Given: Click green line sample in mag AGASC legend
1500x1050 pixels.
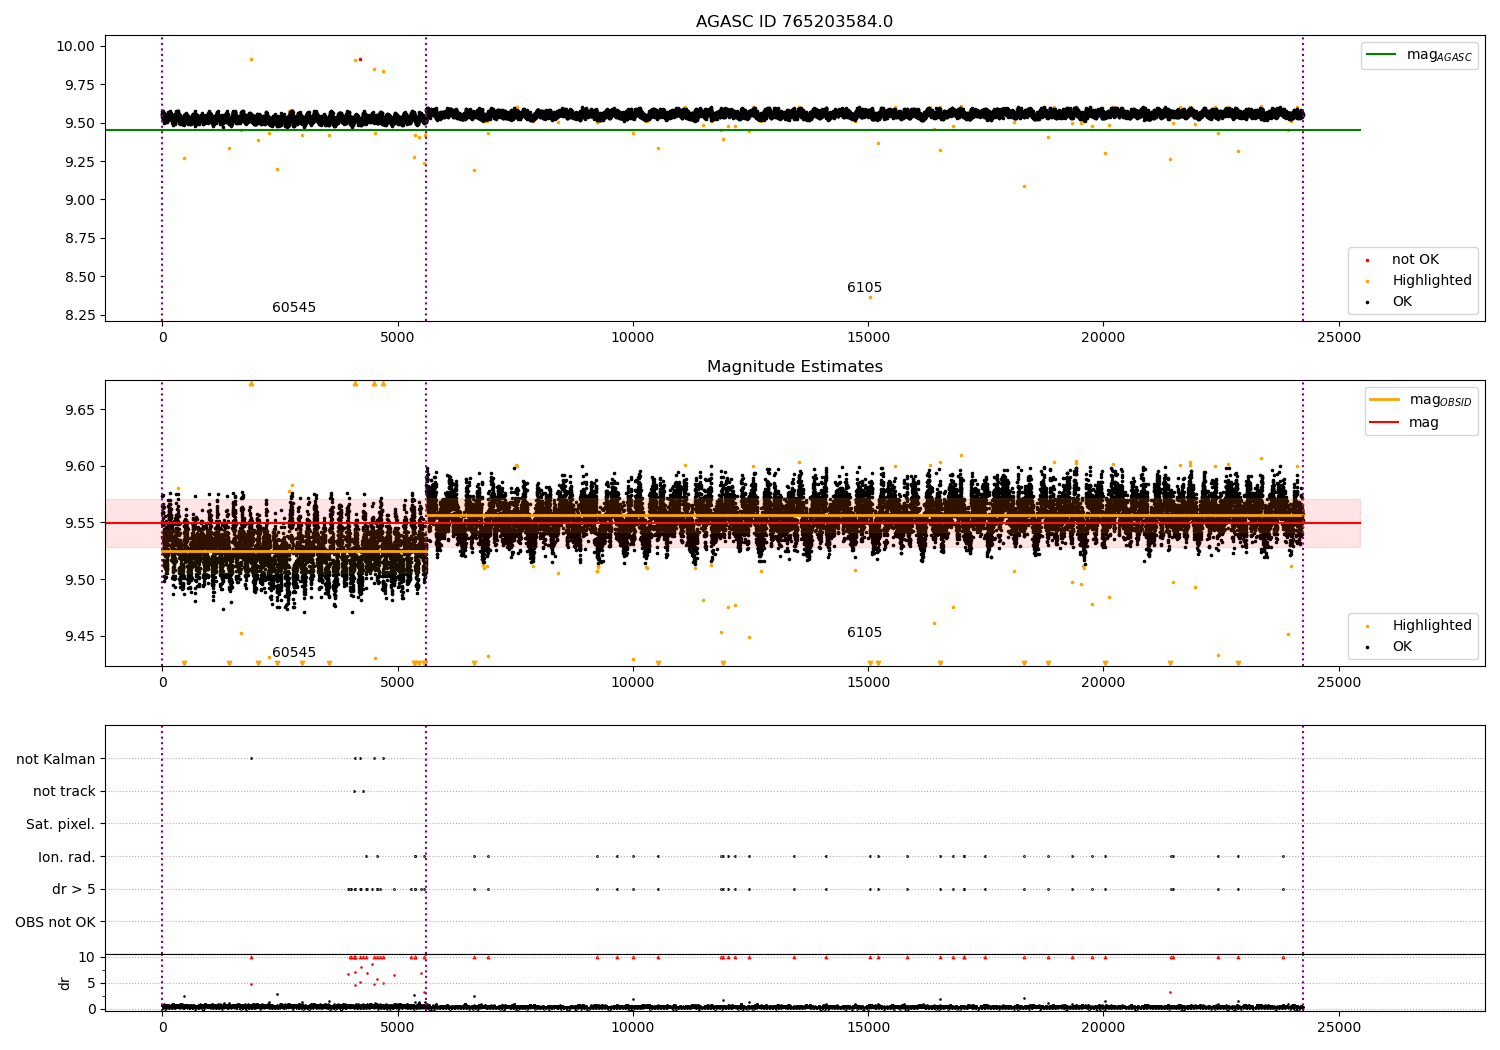Looking at the screenshot, I should [x=1382, y=55].
